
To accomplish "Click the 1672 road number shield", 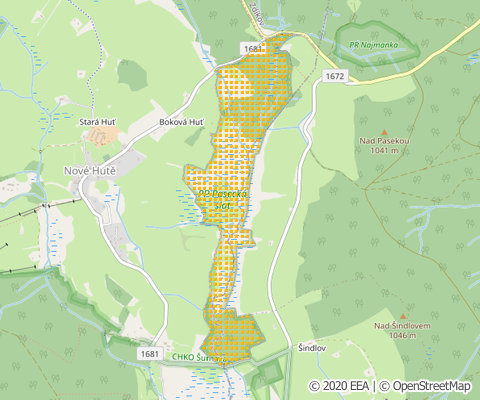I will tap(335, 76).
